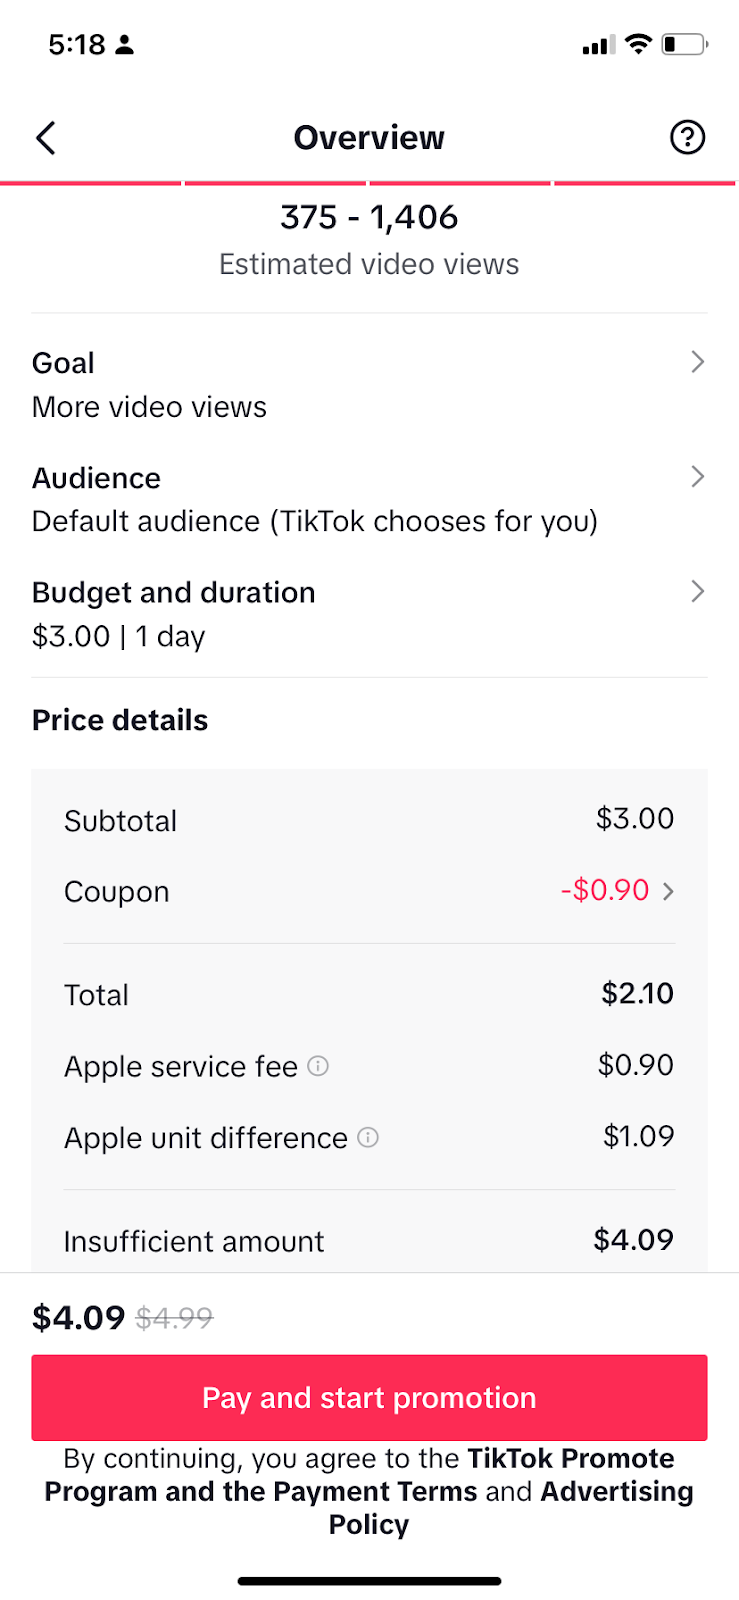The height and width of the screenshot is (1600, 739).
Task: Tap the battery status icon
Action: pyautogui.click(x=685, y=44)
